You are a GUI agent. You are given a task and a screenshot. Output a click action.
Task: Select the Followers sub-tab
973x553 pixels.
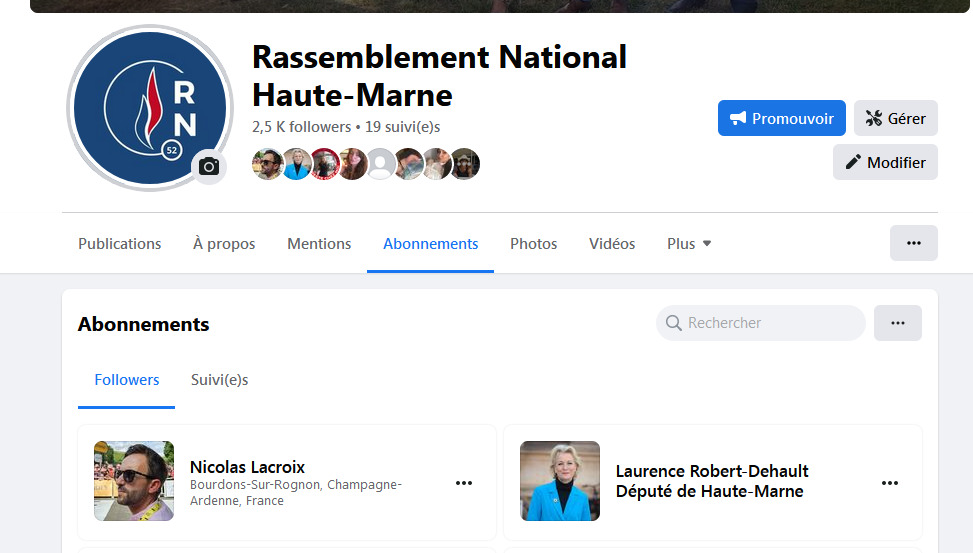click(127, 380)
